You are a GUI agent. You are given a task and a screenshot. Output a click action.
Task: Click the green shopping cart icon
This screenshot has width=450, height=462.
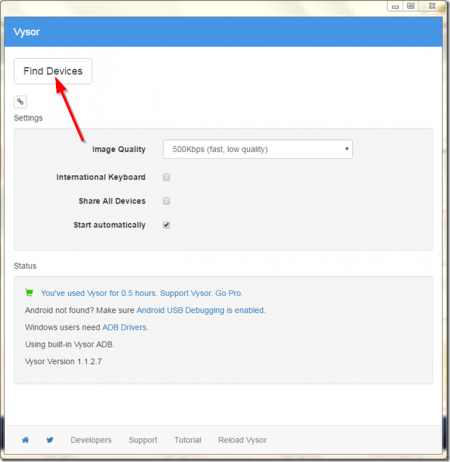pyautogui.click(x=29, y=293)
